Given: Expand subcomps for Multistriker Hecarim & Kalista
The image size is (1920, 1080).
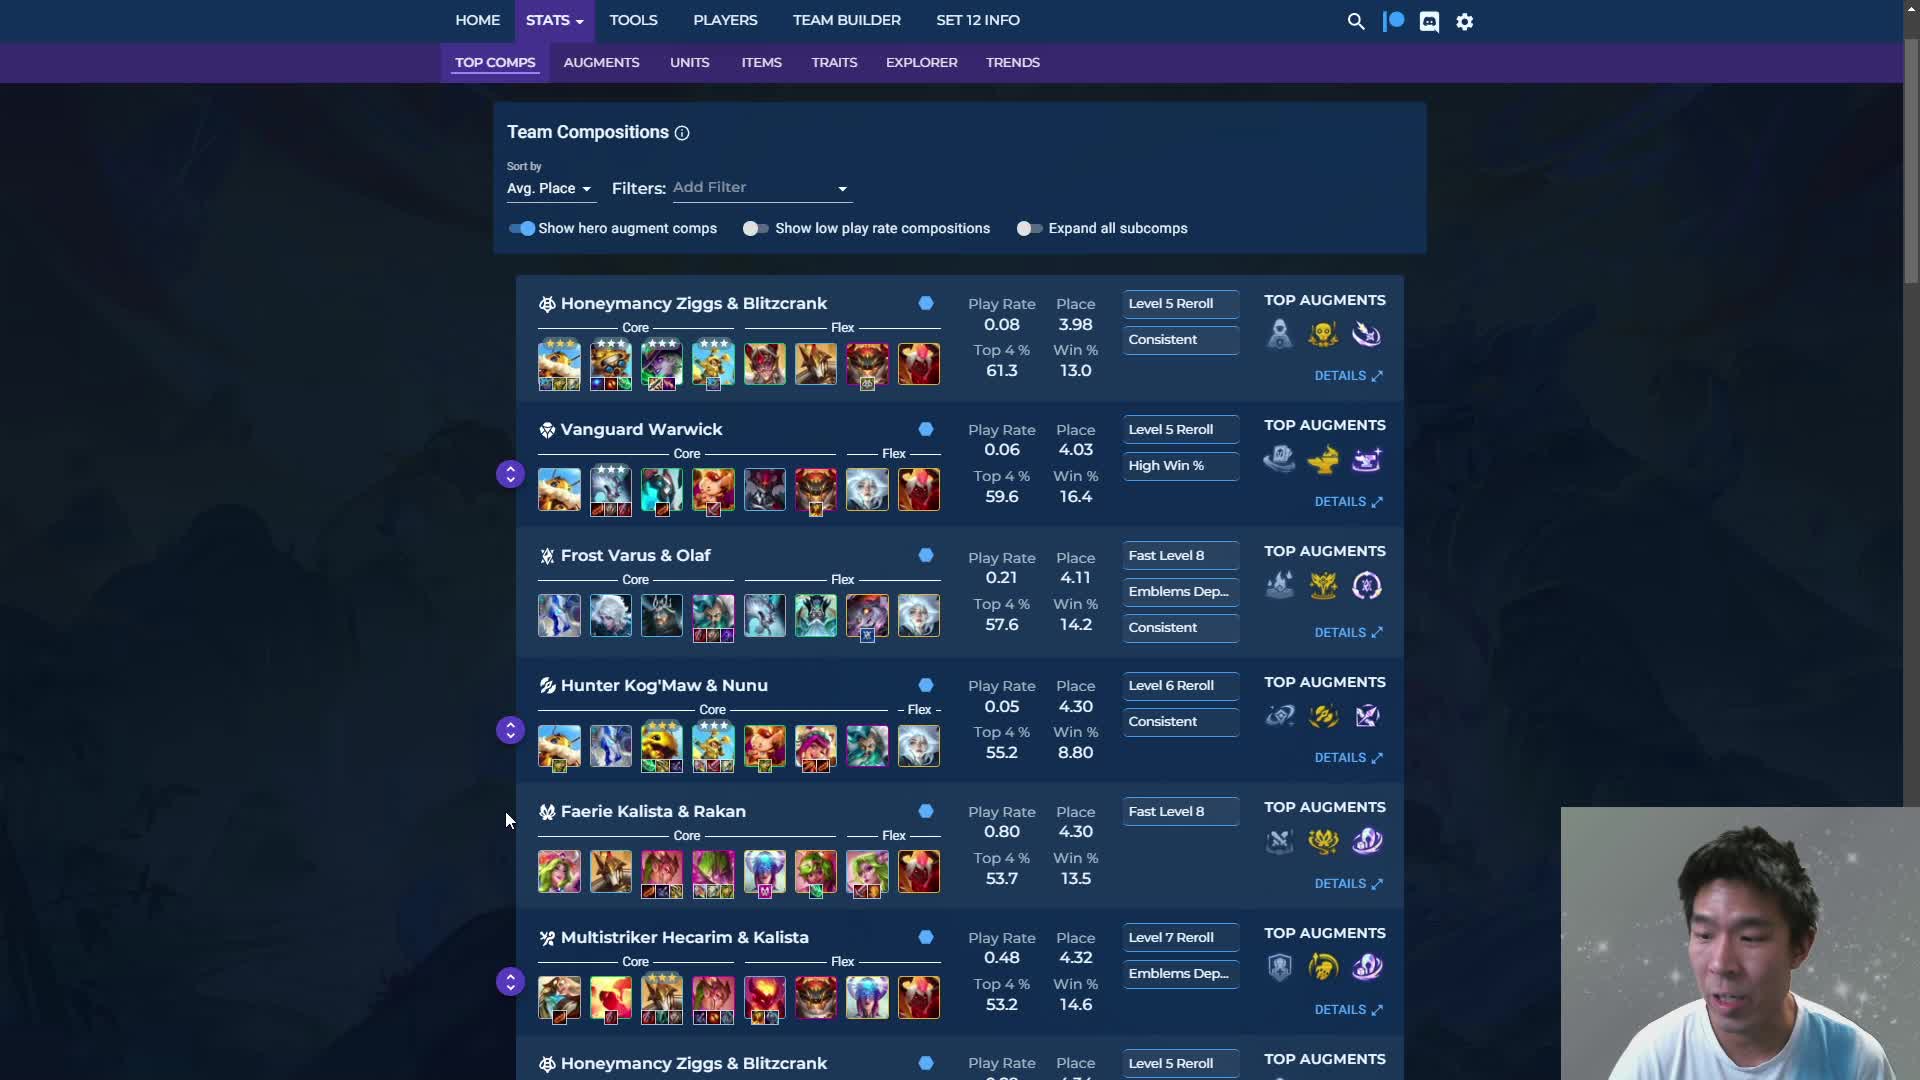Looking at the screenshot, I should click(510, 982).
